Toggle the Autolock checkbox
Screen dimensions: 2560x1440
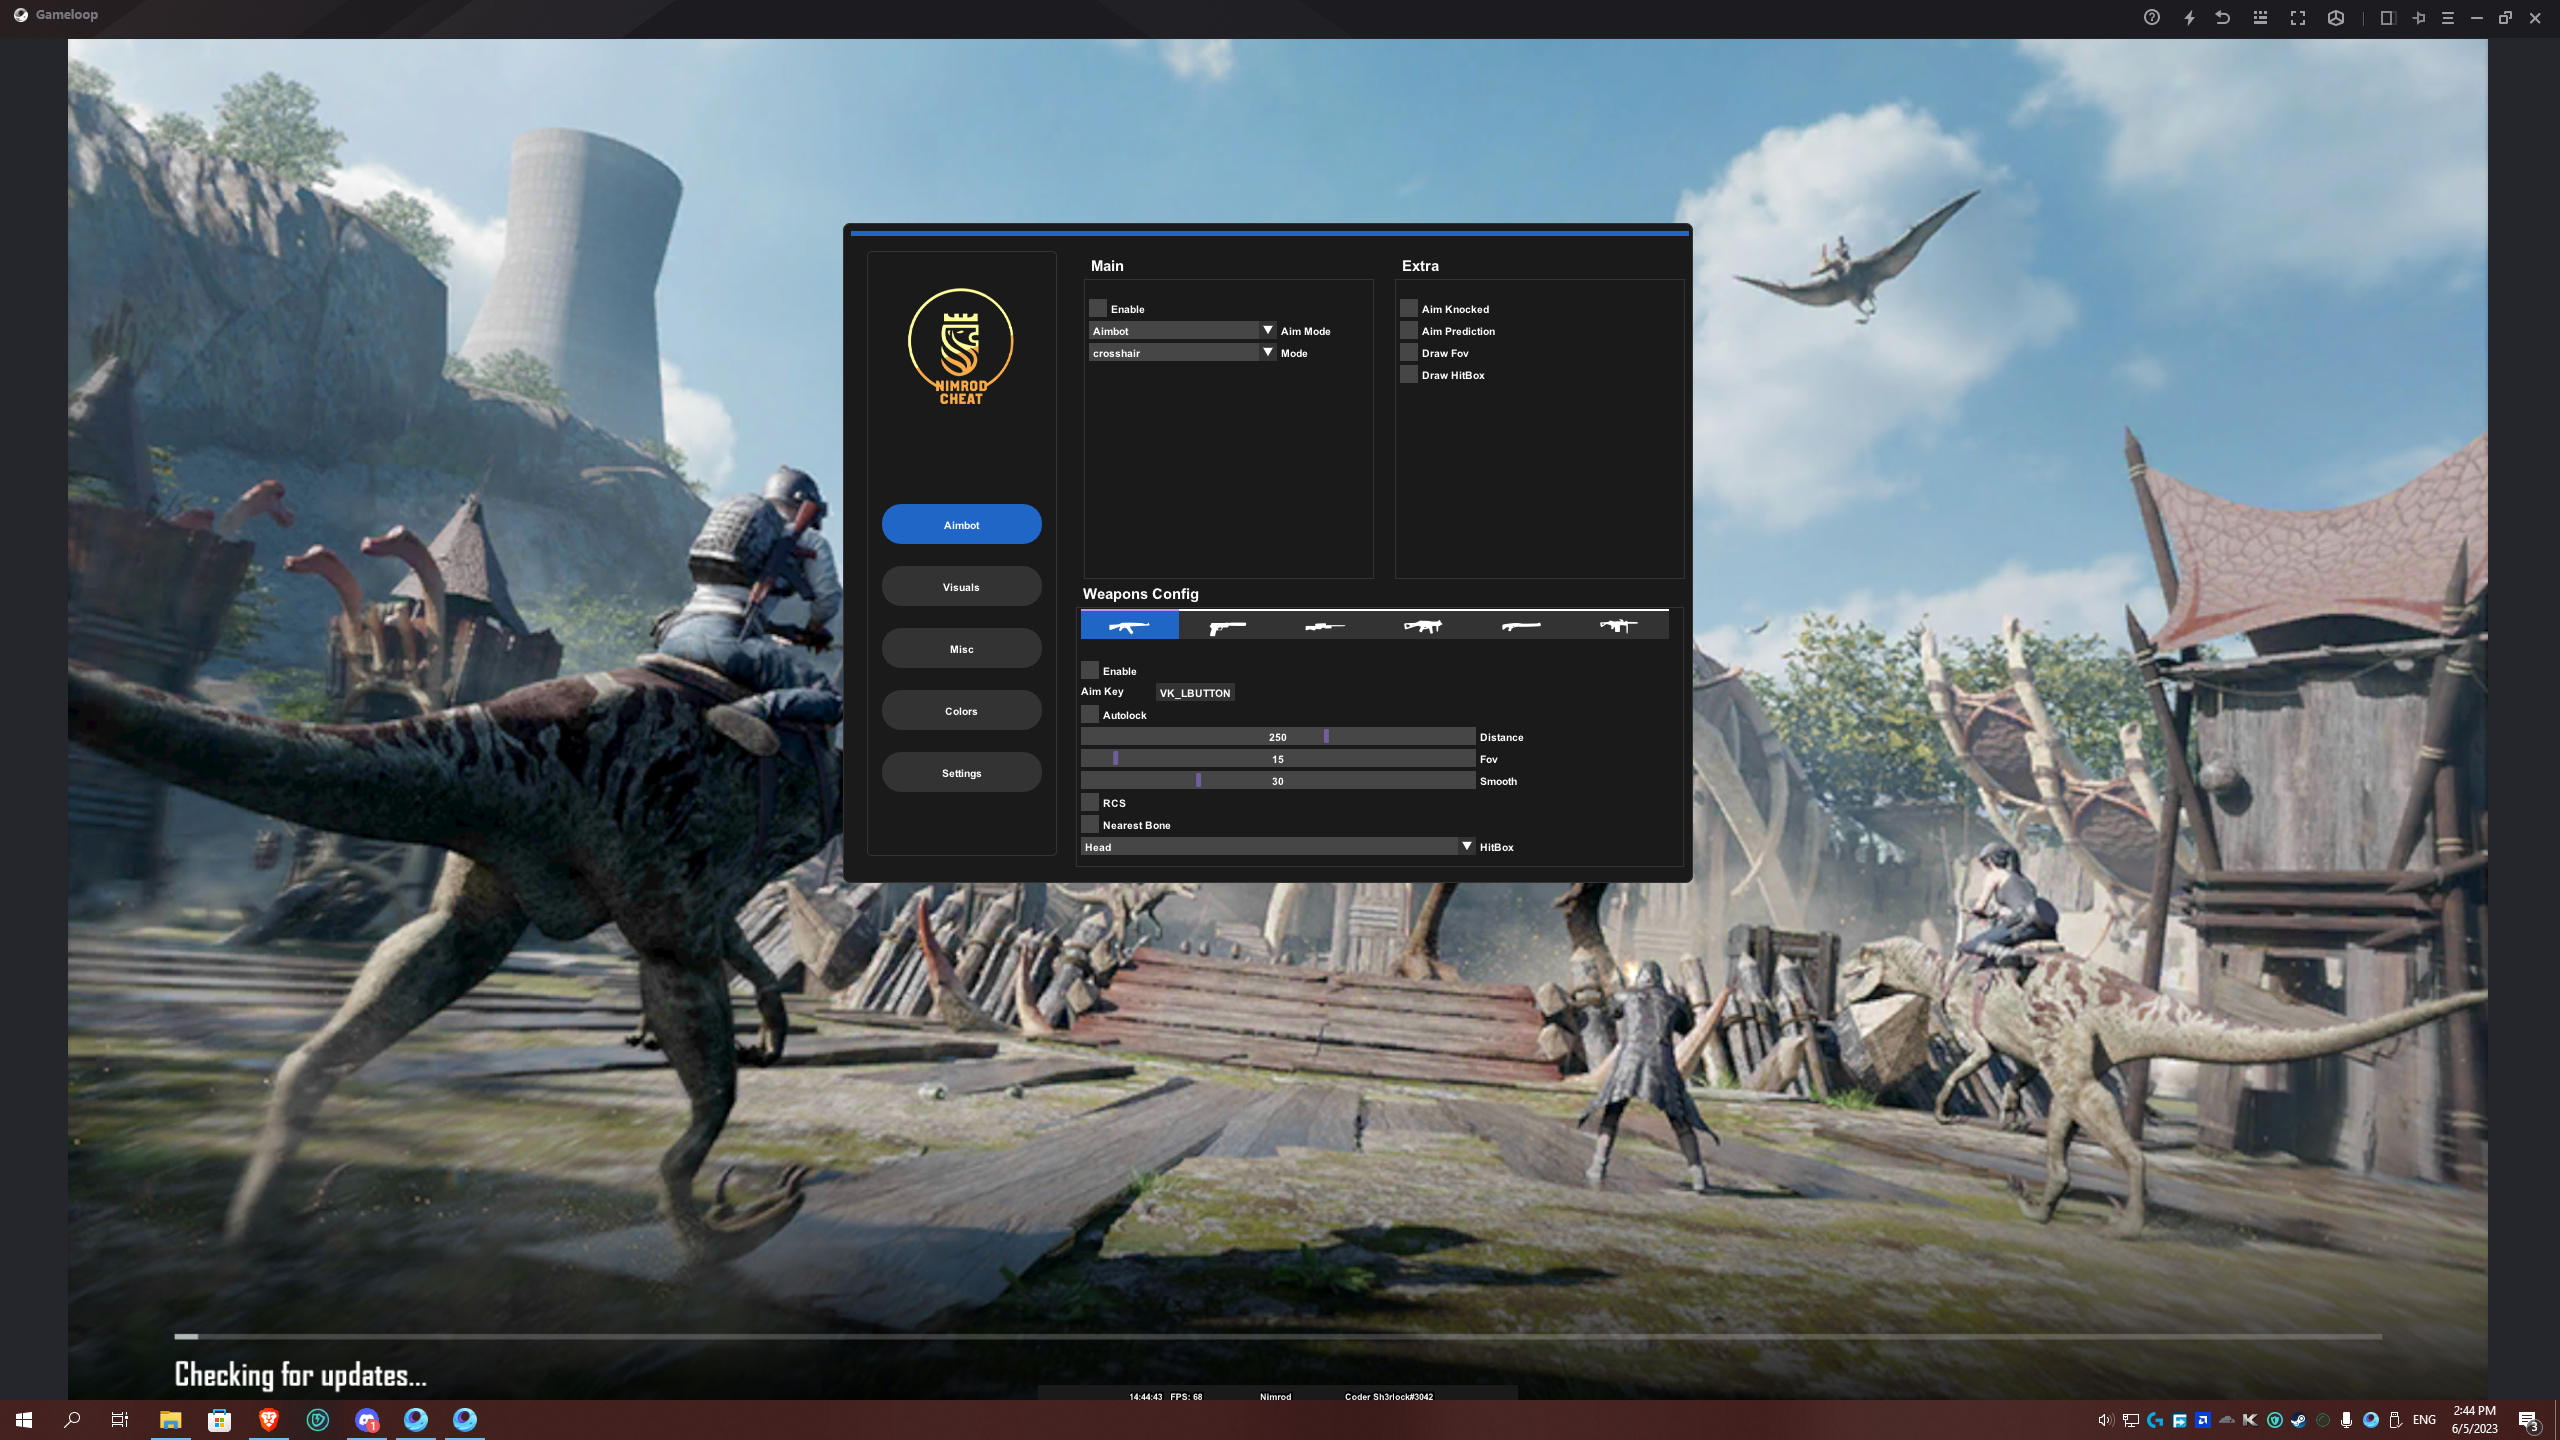(x=1090, y=714)
